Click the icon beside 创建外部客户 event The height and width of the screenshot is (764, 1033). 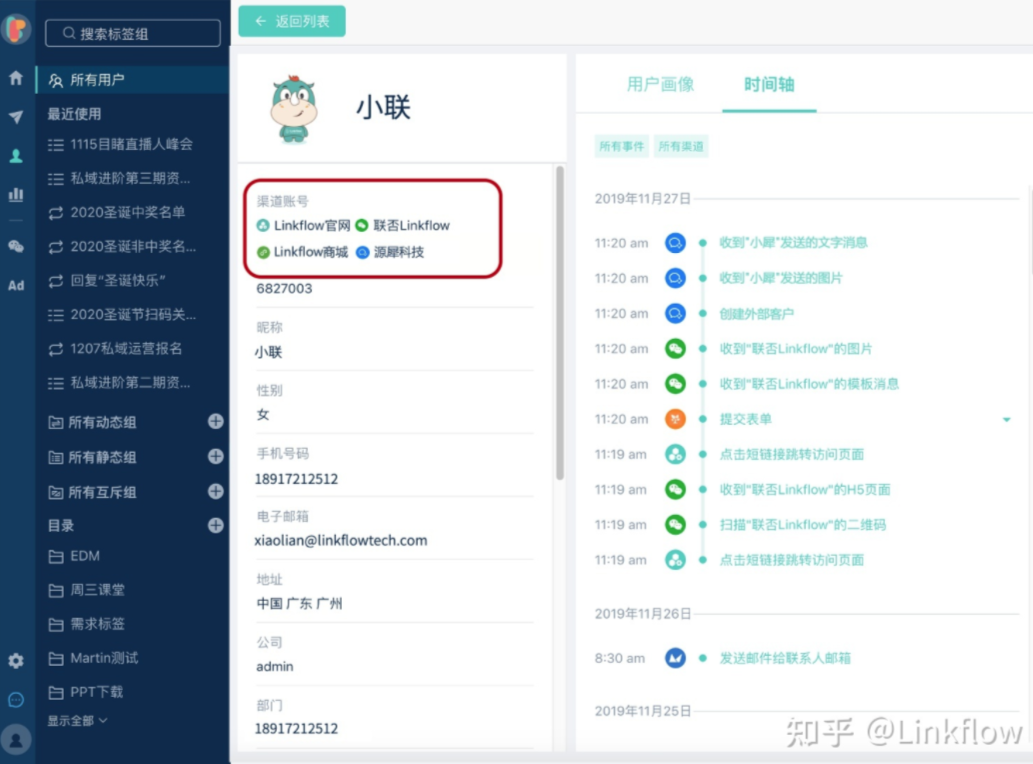coord(675,314)
